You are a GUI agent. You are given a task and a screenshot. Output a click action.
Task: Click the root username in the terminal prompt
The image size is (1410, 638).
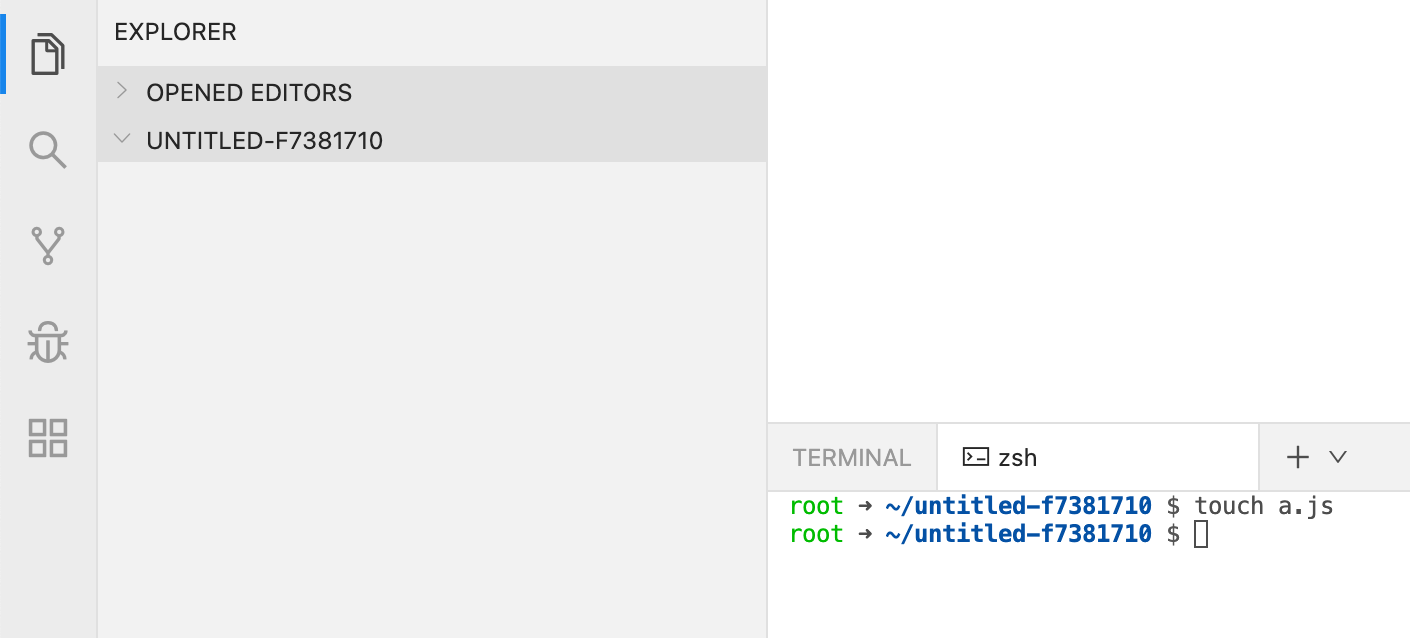[816, 505]
